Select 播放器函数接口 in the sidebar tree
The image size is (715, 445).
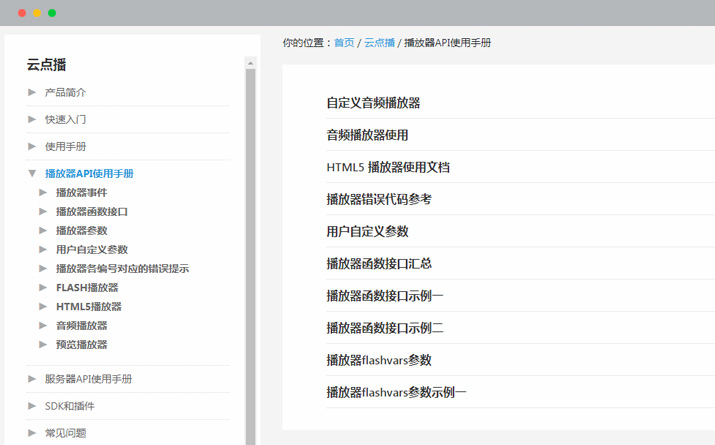(x=91, y=212)
